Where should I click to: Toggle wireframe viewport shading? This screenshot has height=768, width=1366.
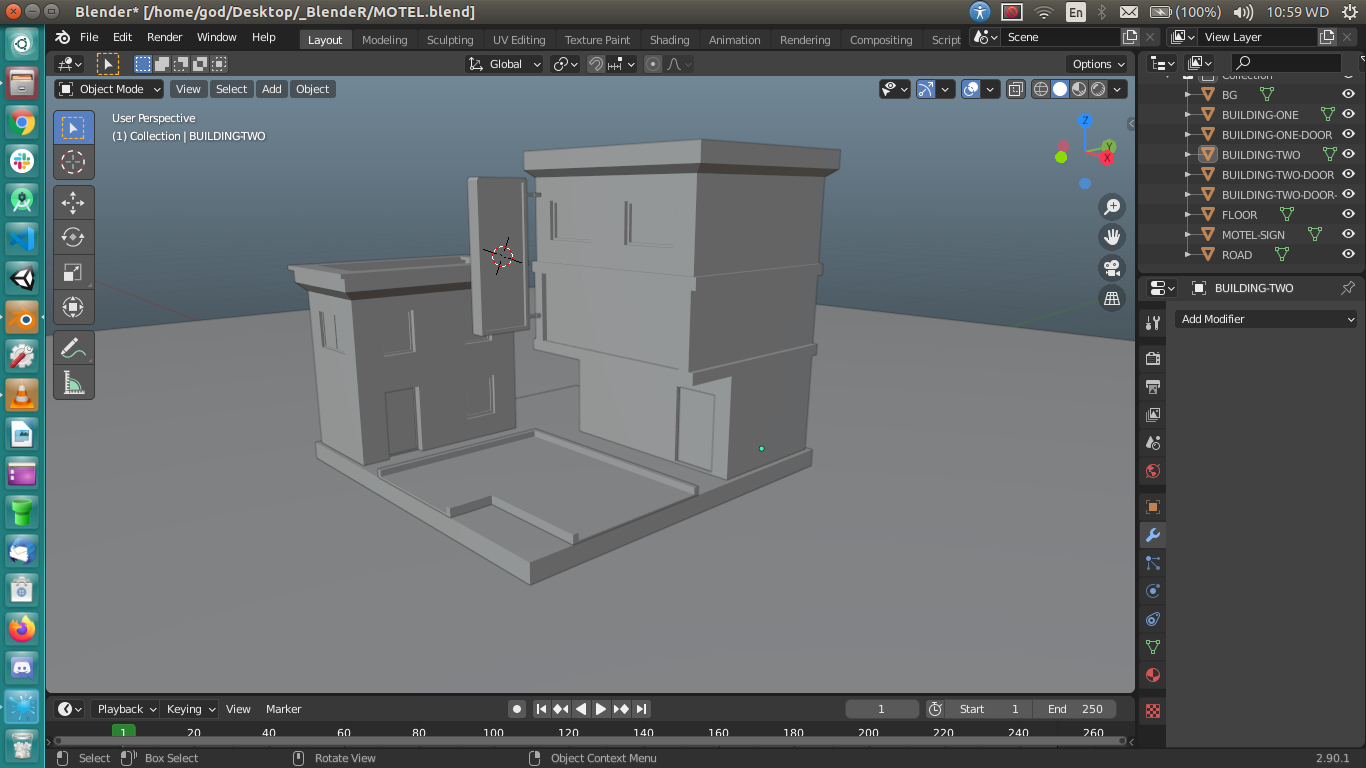click(1039, 89)
